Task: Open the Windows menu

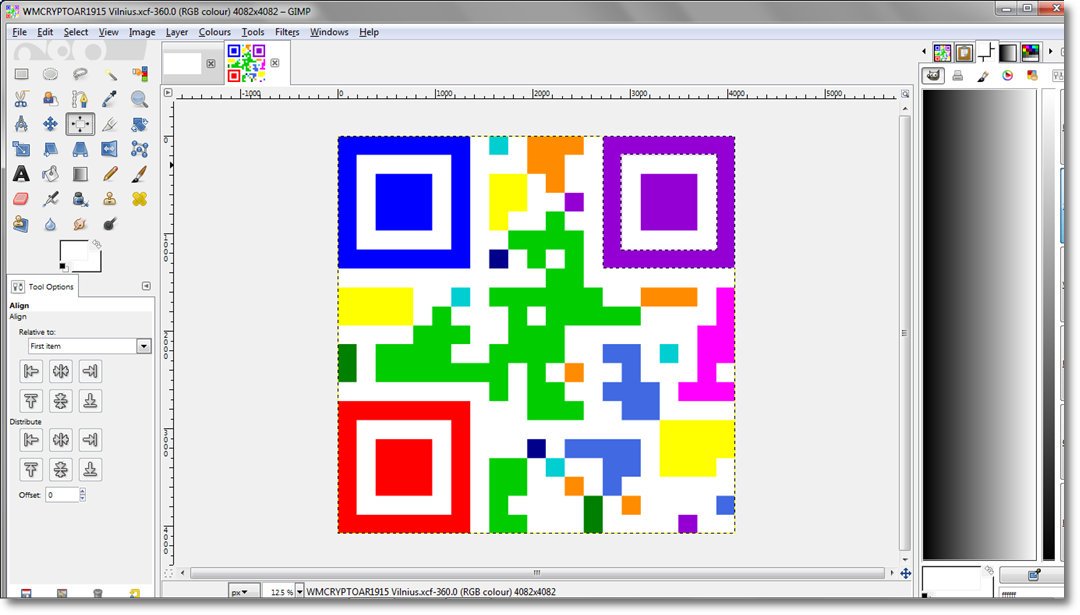Action: click(329, 32)
